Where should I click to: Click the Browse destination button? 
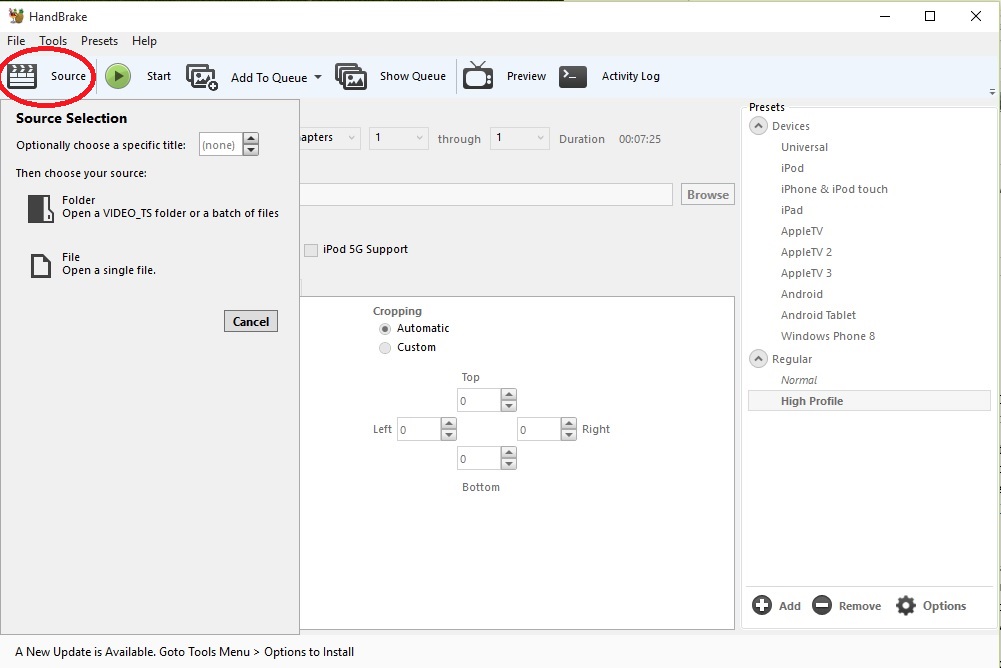click(x=708, y=195)
